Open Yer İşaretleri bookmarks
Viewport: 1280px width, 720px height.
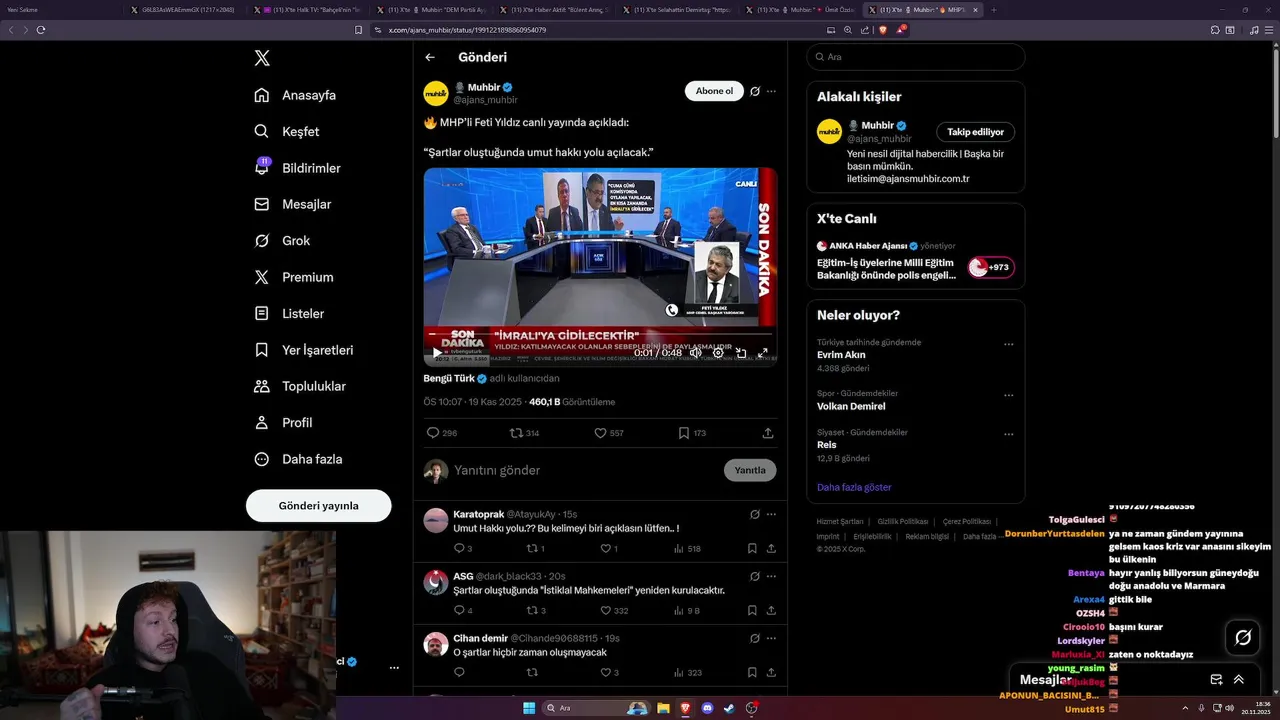[303, 350]
